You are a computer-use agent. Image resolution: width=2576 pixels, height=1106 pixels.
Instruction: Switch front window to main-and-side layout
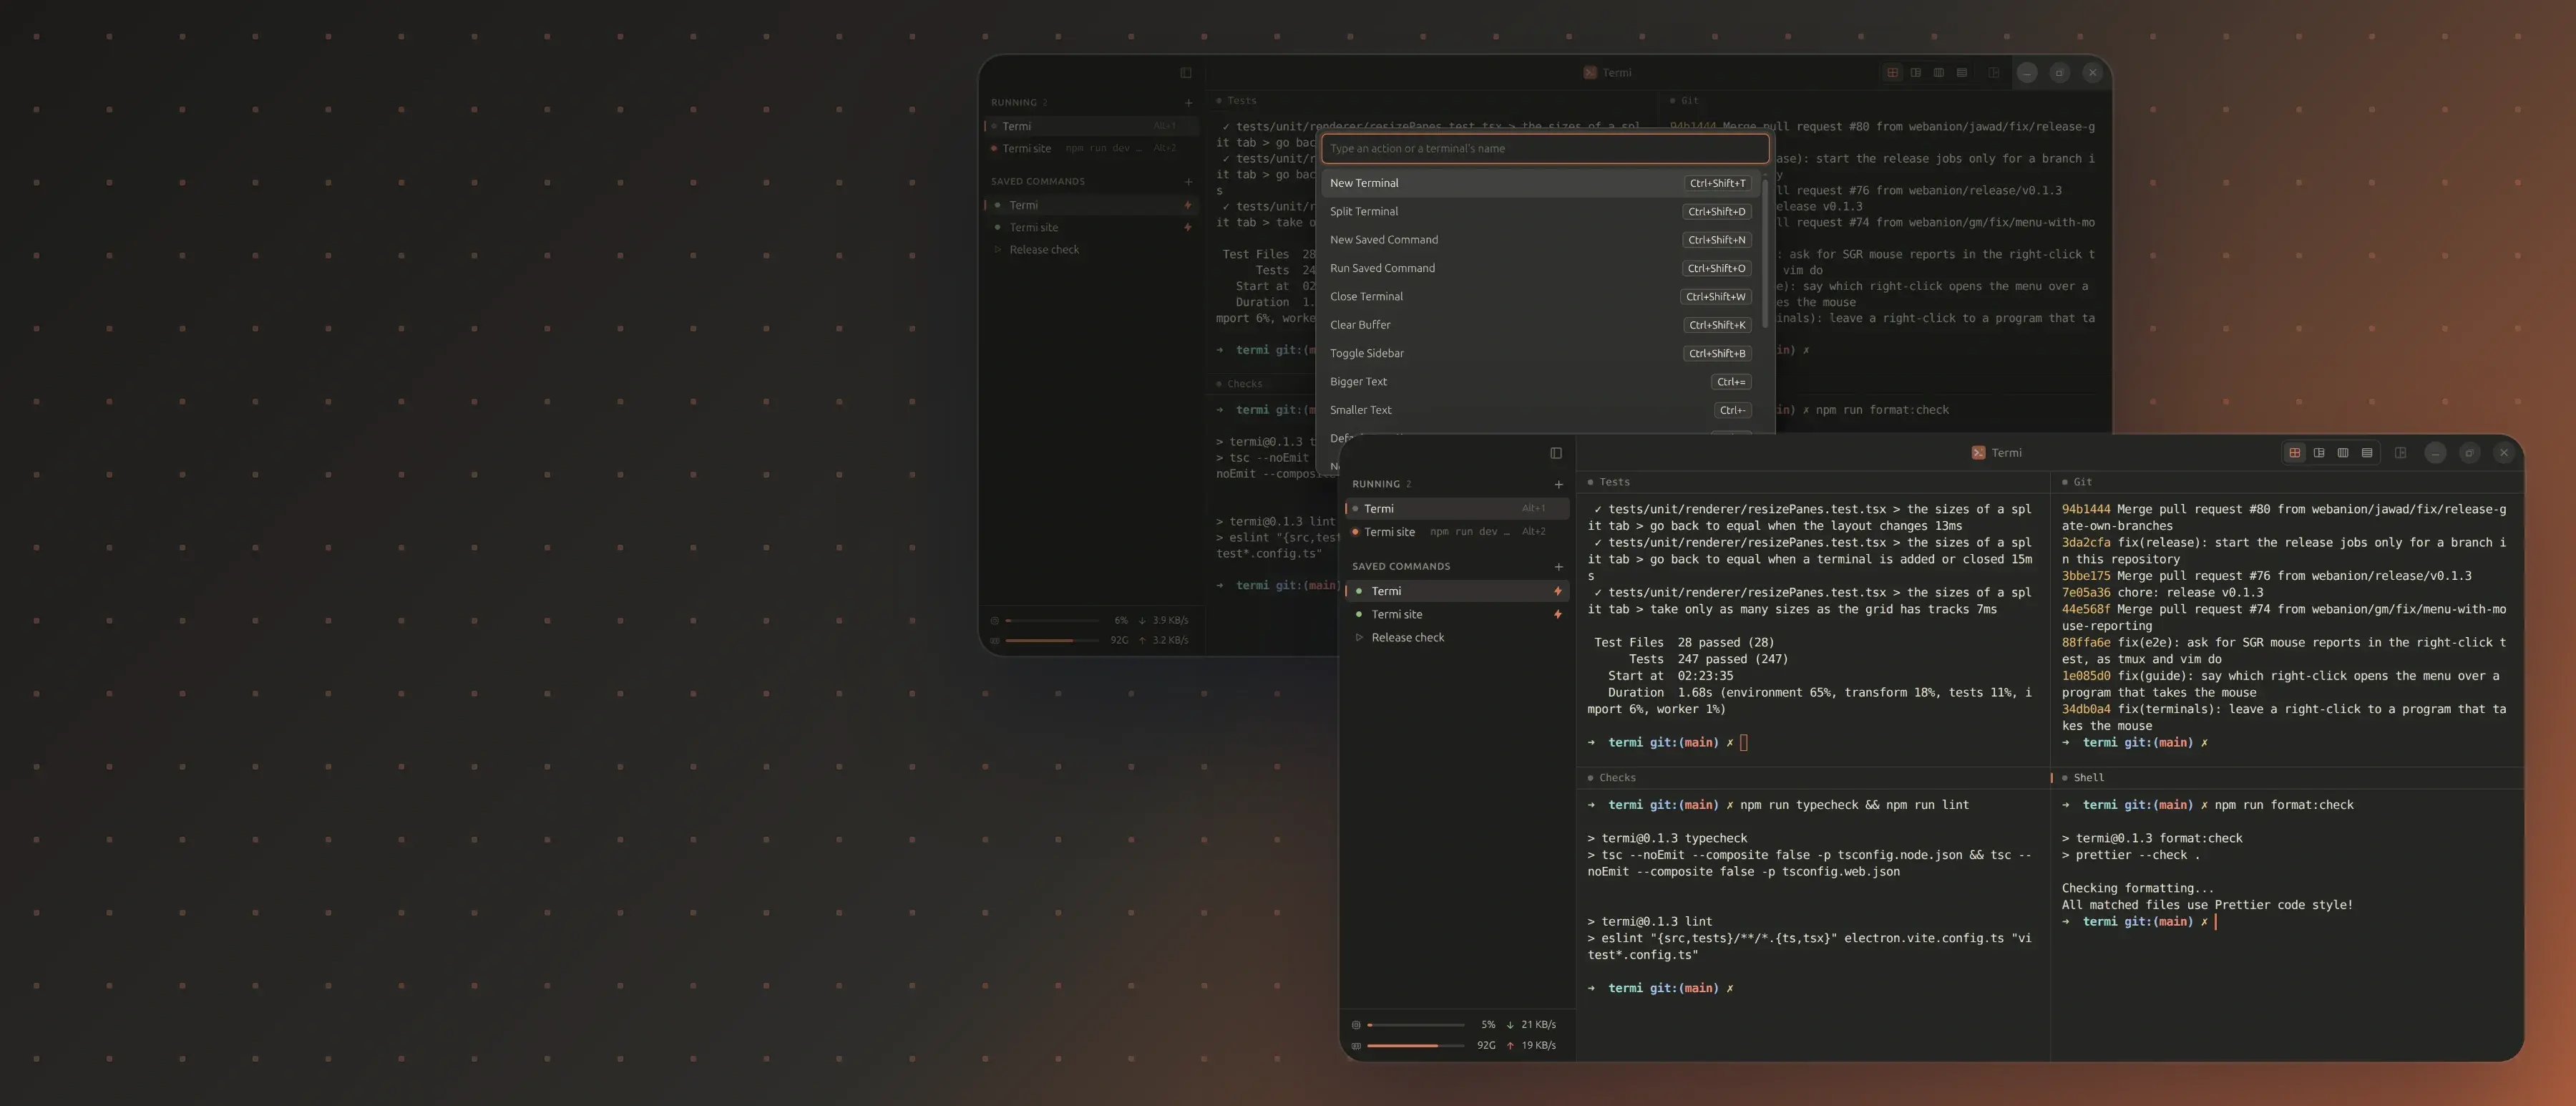pyautogui.click(x=2319, y=453)
